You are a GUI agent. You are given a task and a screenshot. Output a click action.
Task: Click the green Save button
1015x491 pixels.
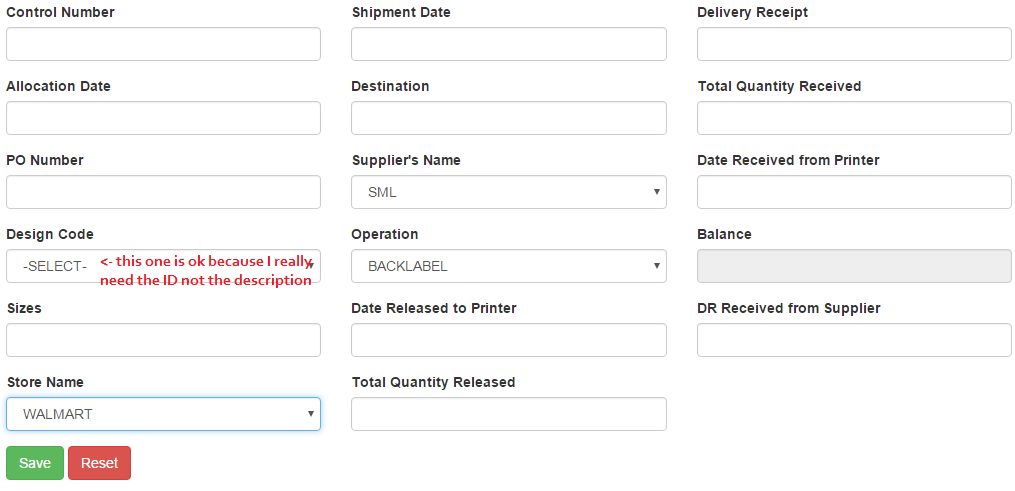coord(35,463)
